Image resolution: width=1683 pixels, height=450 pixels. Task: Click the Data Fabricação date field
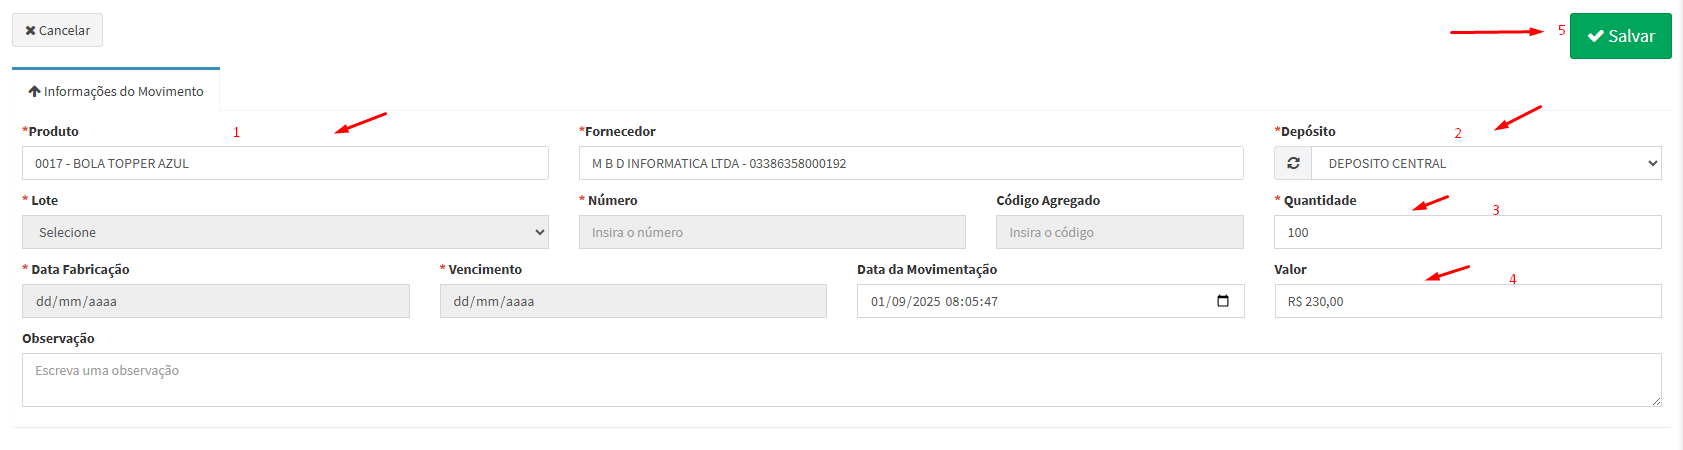coord(215,301)
